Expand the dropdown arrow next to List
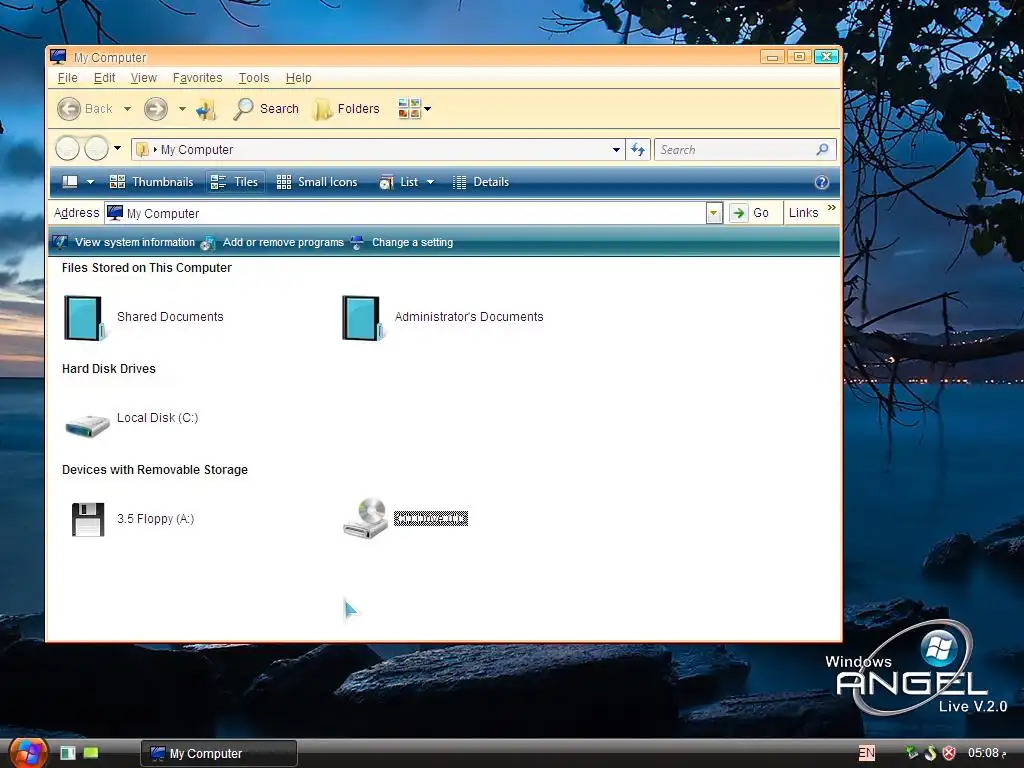This screenshot has width=1024, height=768. click(430, 182)
